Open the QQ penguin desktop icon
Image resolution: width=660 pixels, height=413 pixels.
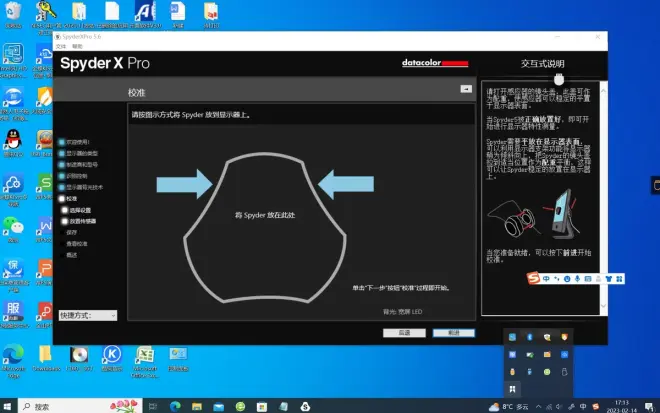[13, 143]
